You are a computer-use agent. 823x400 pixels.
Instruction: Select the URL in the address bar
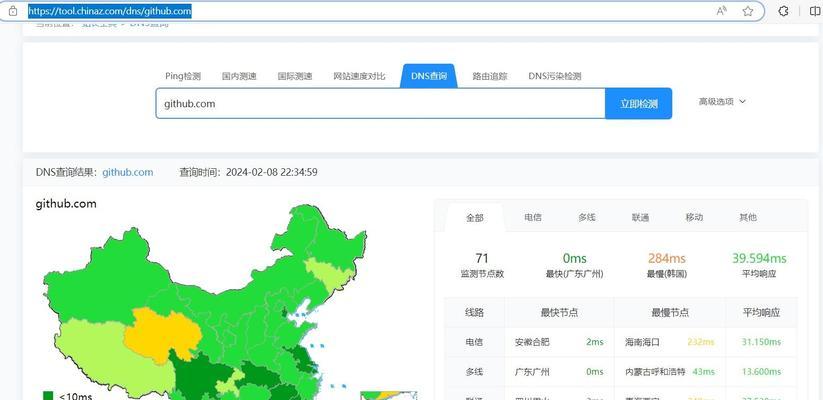pyautogui.click(x=110, y=11)
